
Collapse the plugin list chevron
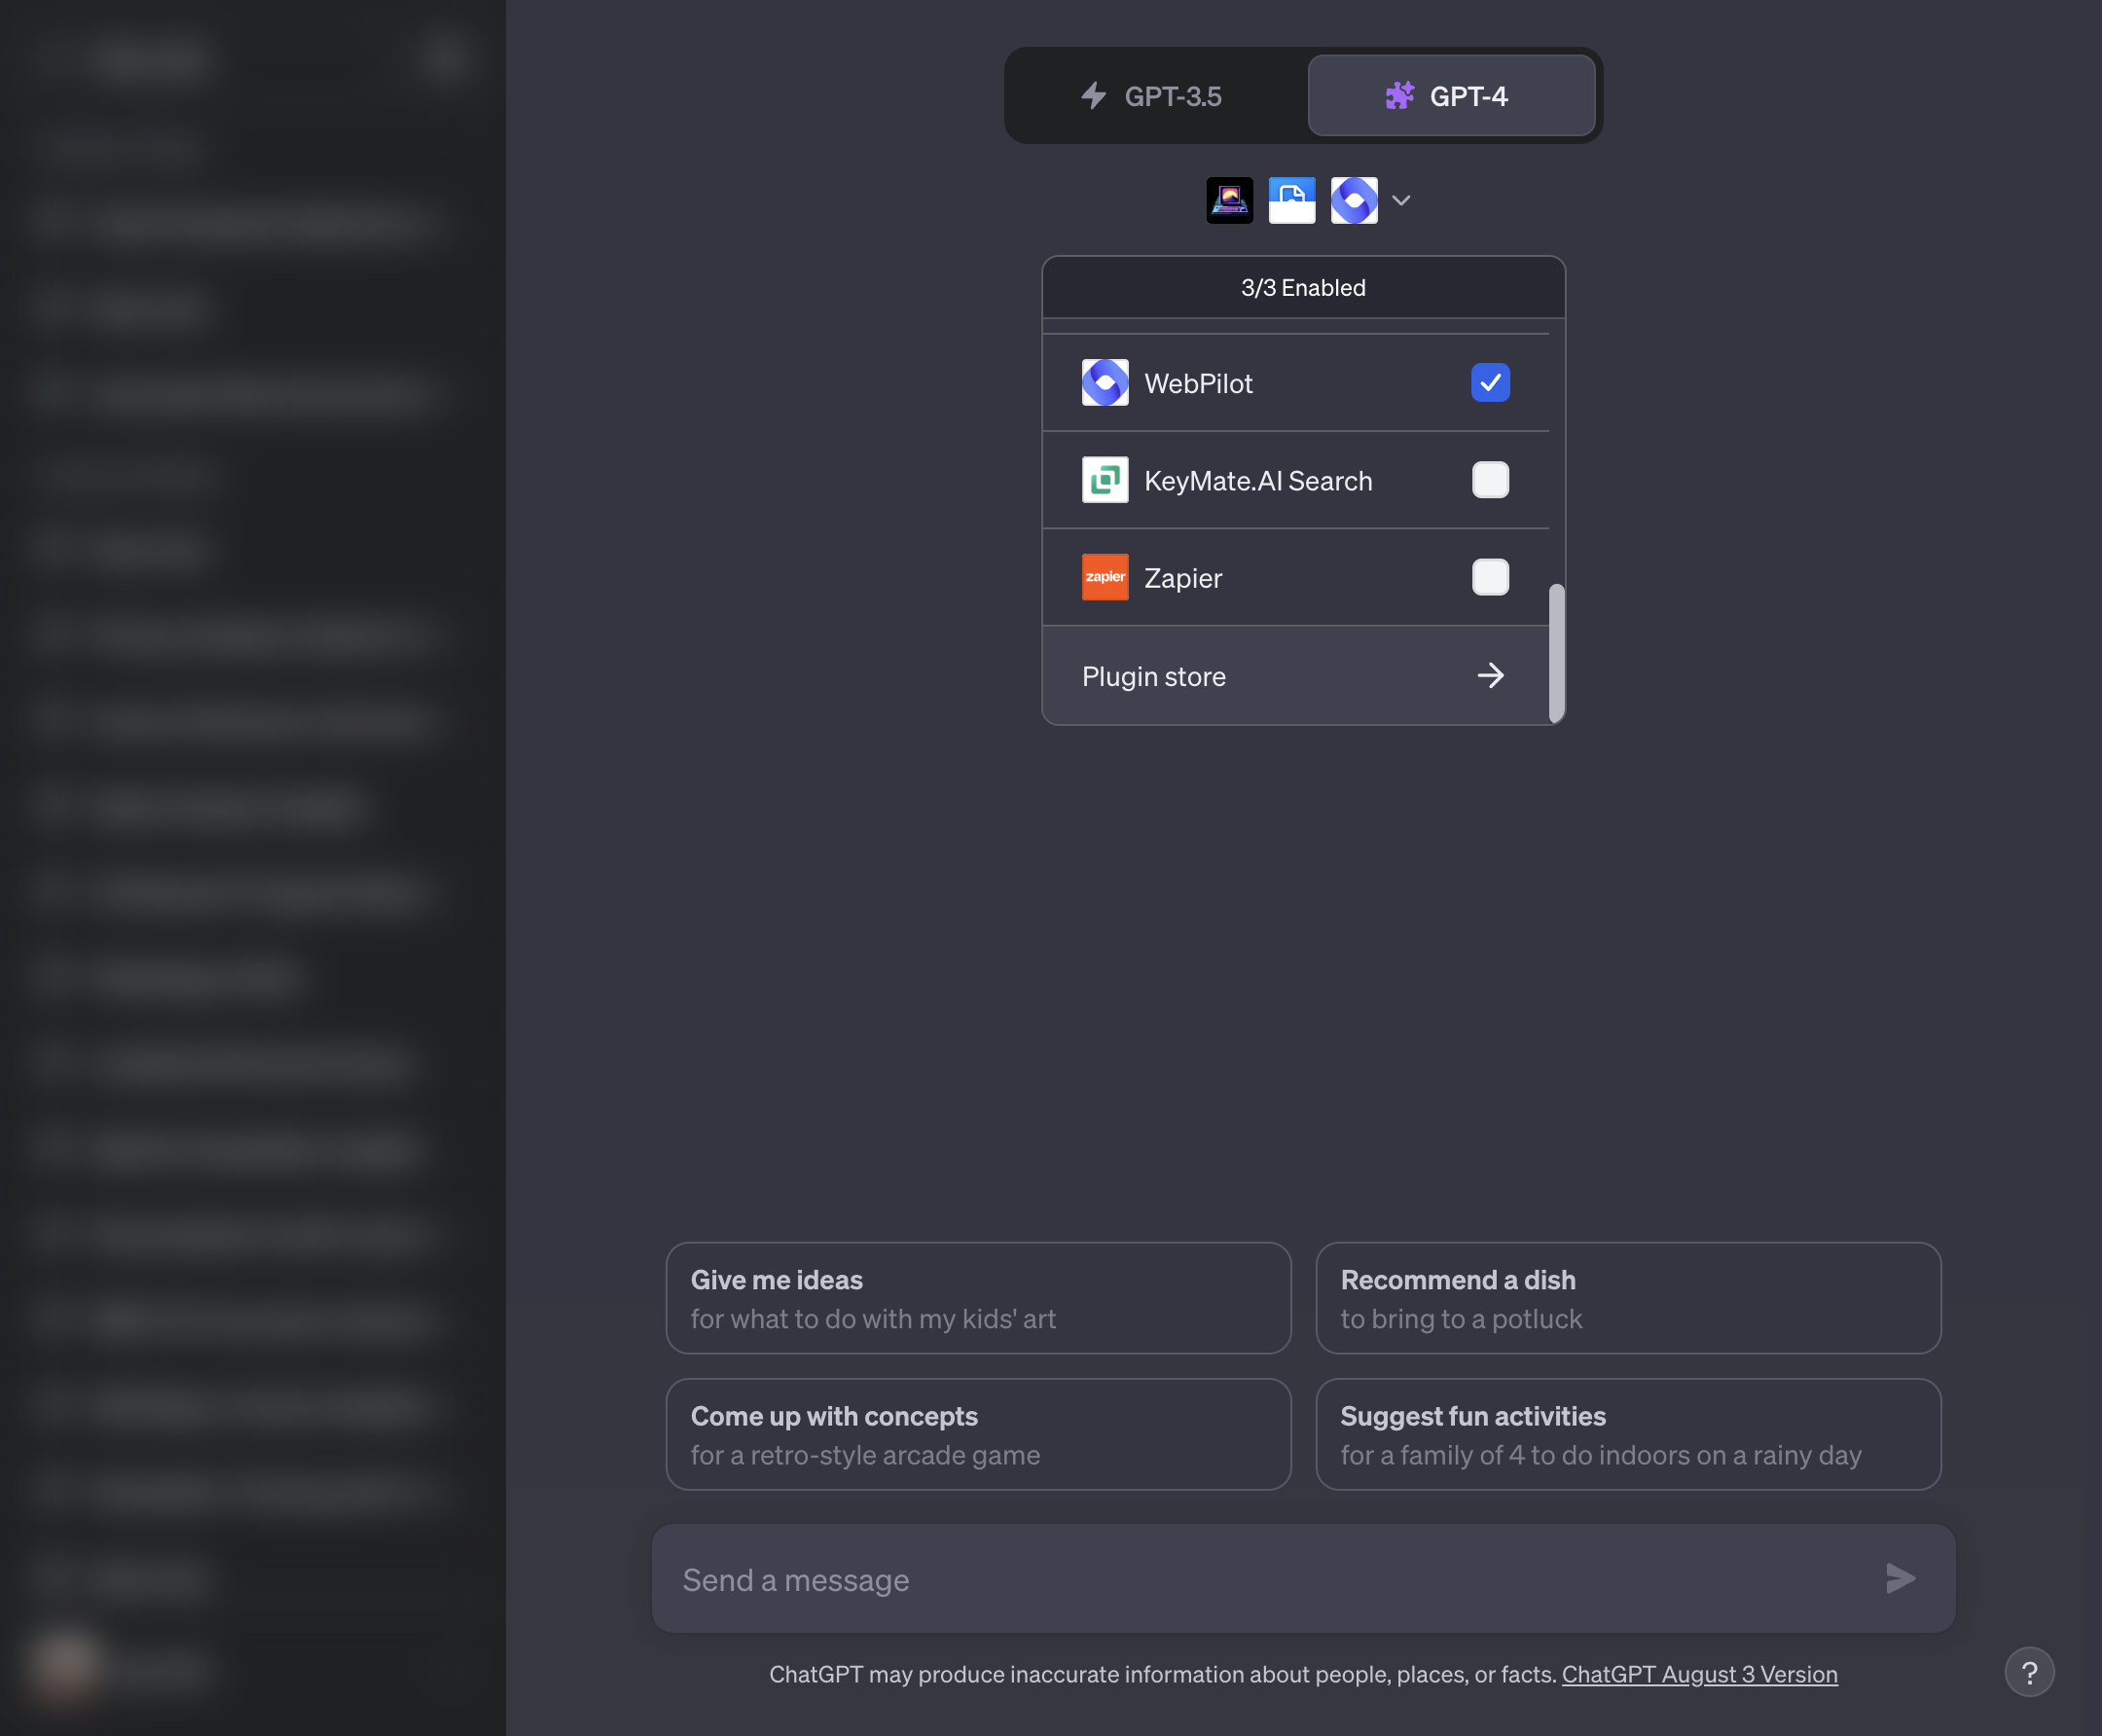[1401, 200]
